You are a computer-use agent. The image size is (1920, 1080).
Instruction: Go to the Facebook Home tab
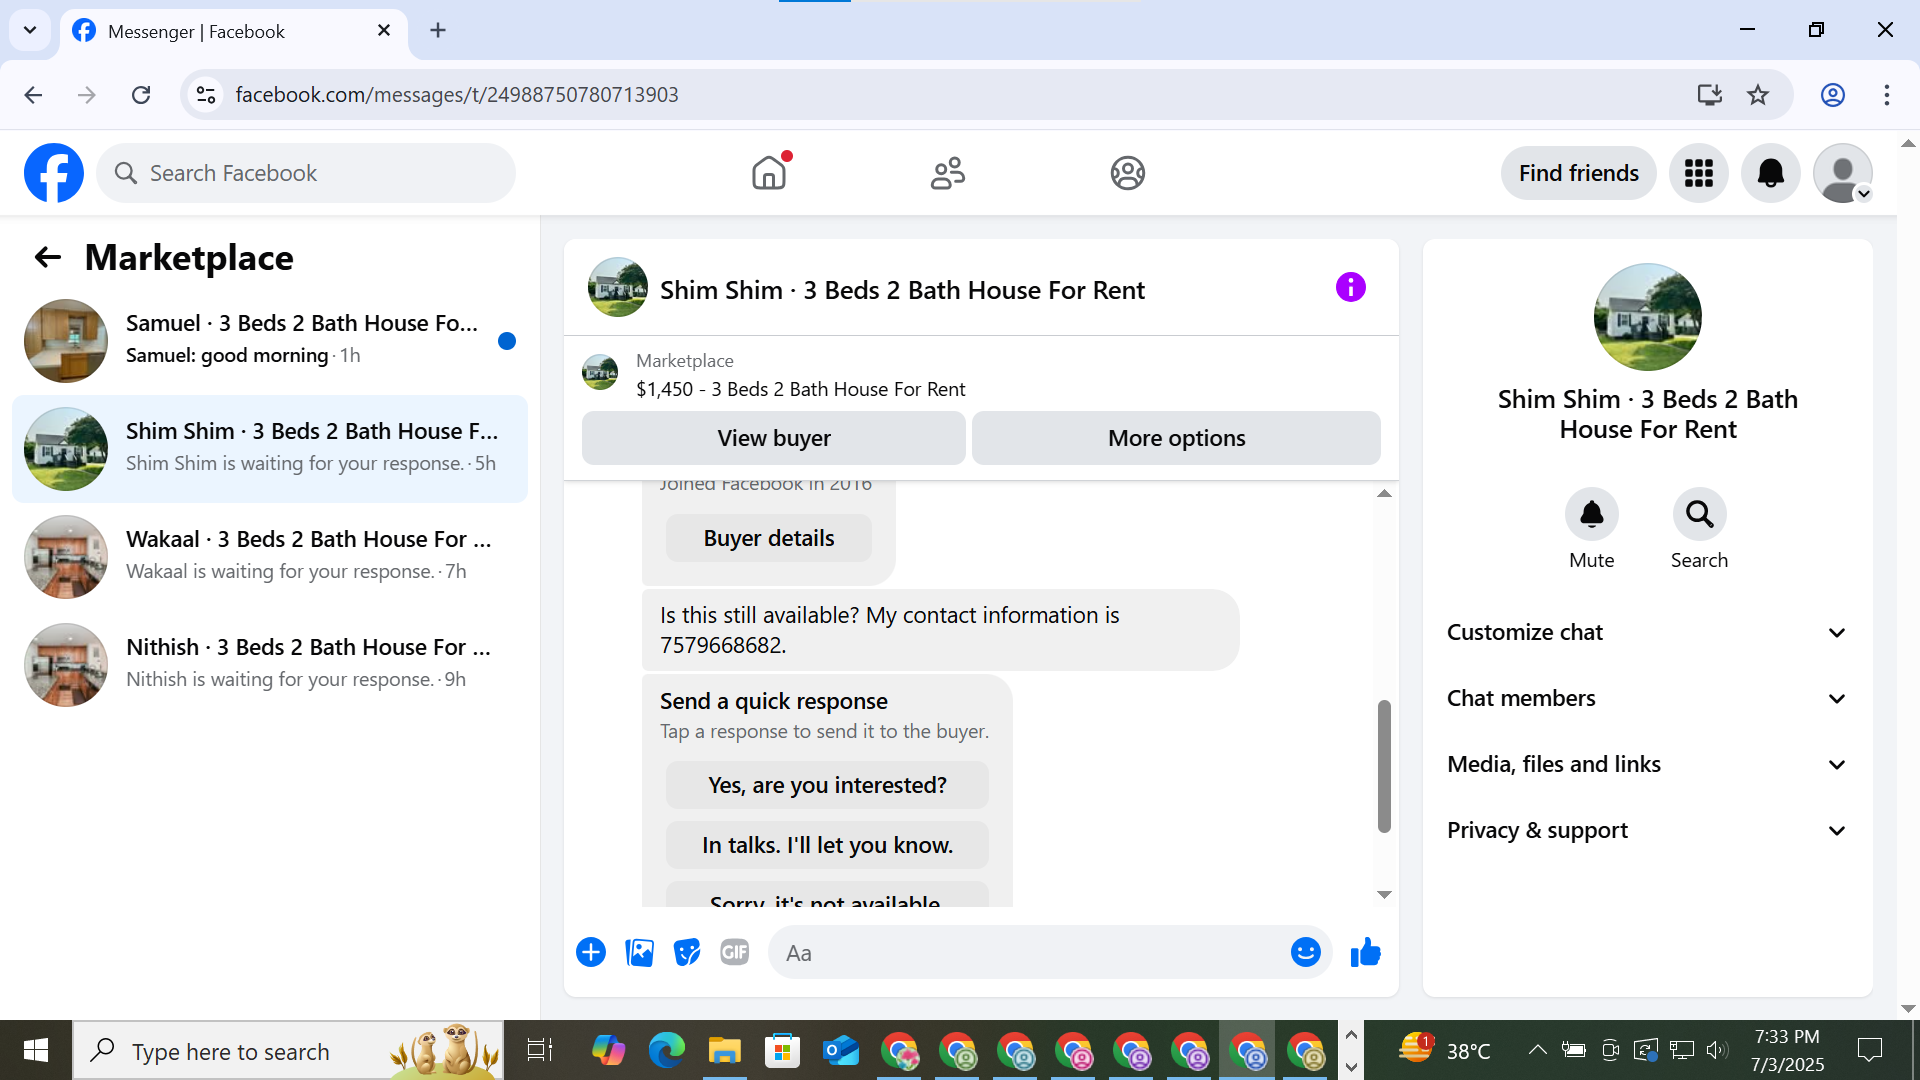pyautogui.click(x=769, y=173)
